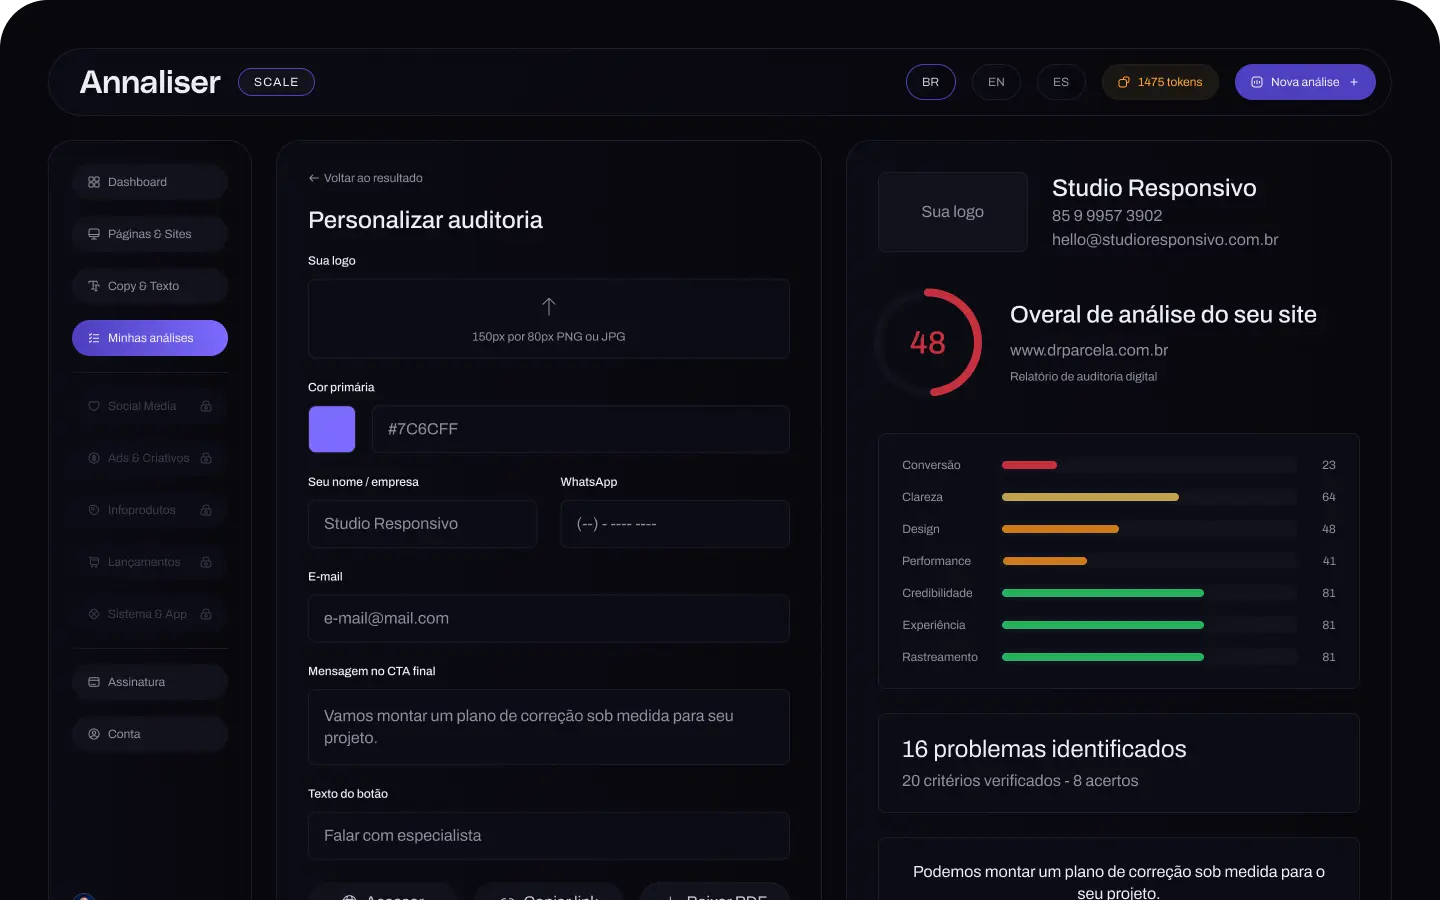
Task: Click the #7C6CFF hex color field
Action: pos(581,429)
